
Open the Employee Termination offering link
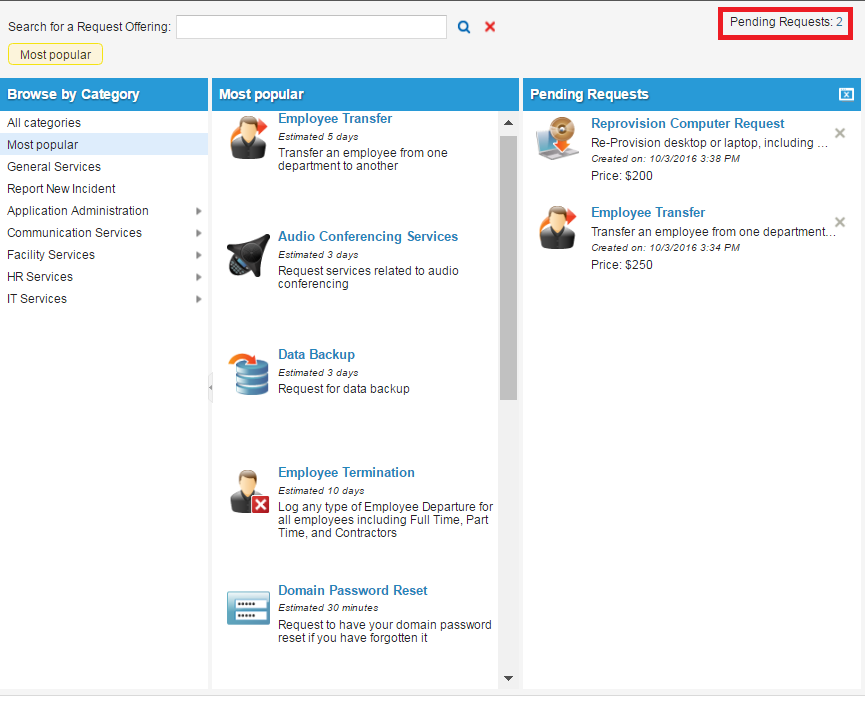346,473
